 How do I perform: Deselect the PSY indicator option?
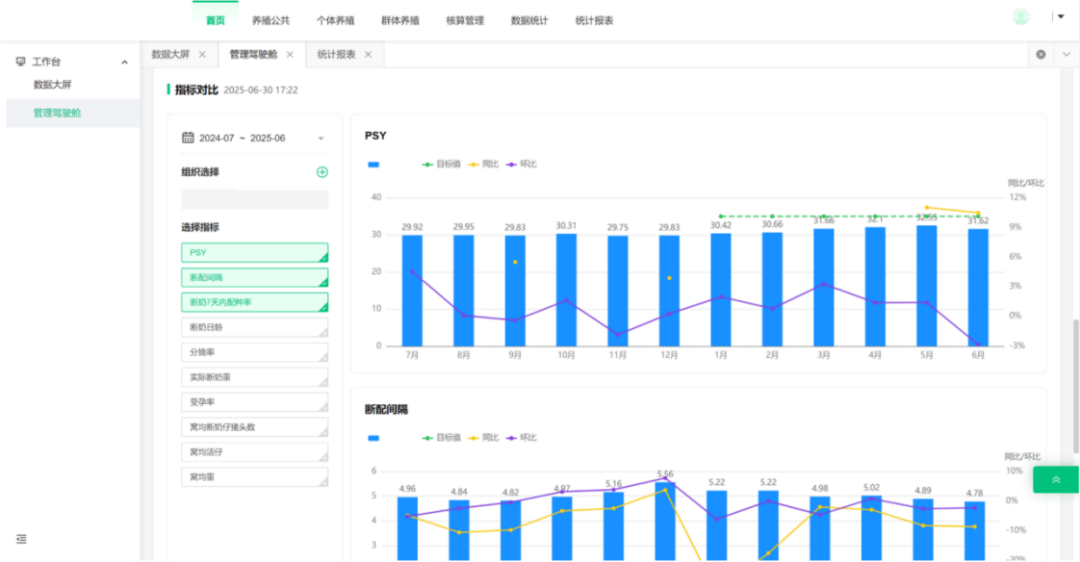[x=254, y=253]
